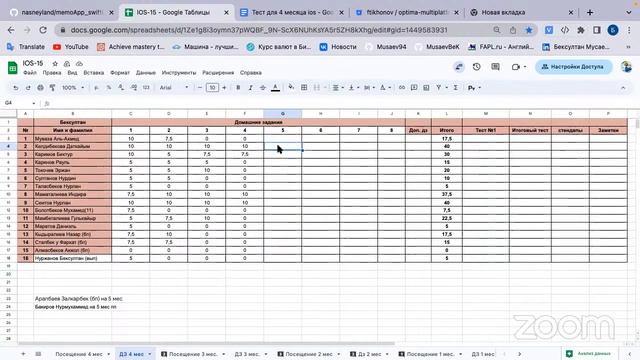Switch to the Посещение 3 мес sheet tab

[x=193, y=354]
